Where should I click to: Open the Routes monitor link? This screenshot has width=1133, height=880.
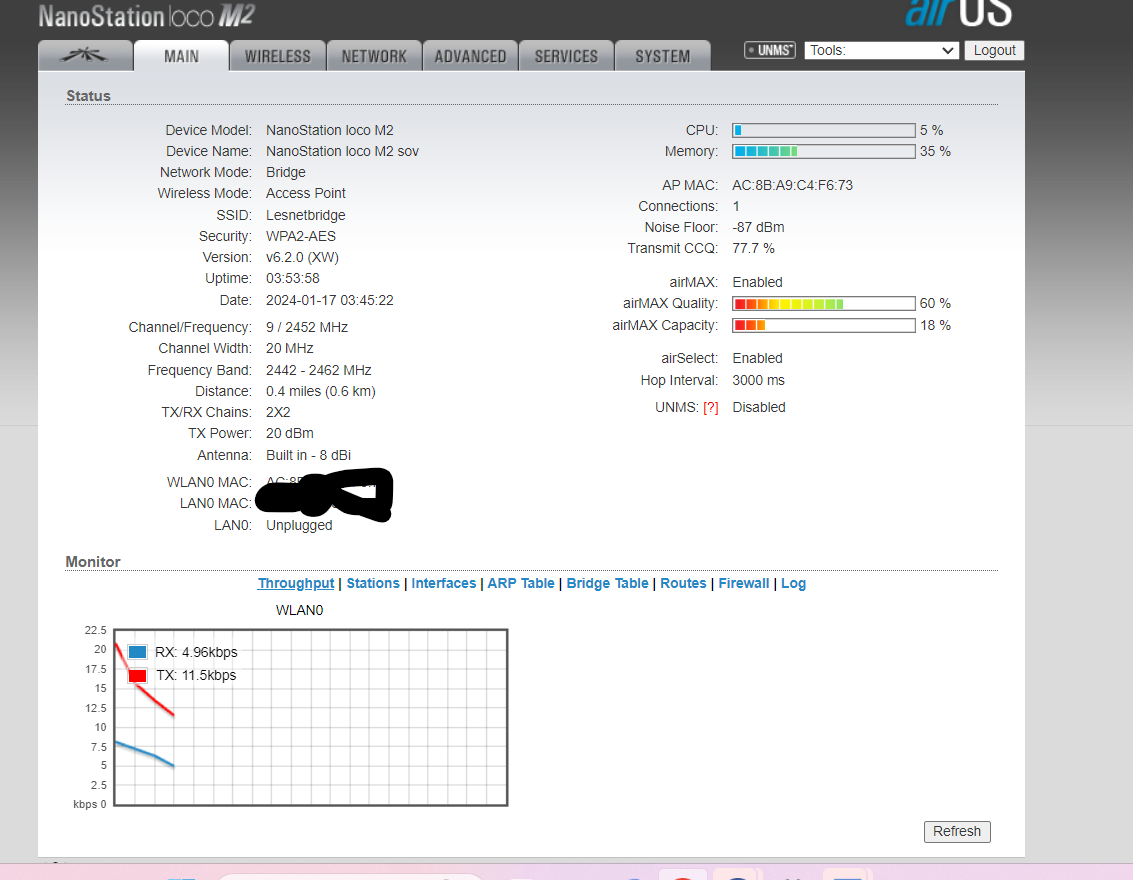click(x=683, y=583)
